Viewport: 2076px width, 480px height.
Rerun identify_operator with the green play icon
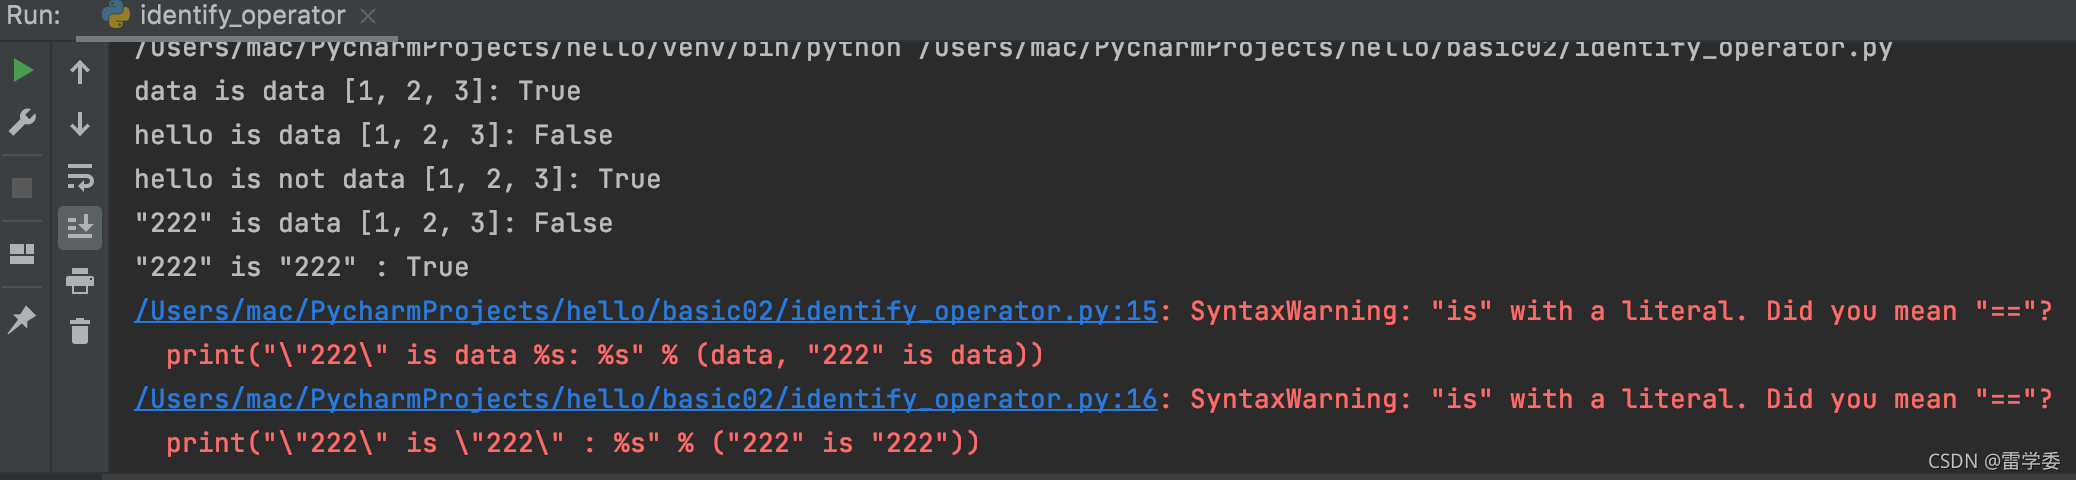[x=22, y=70]
